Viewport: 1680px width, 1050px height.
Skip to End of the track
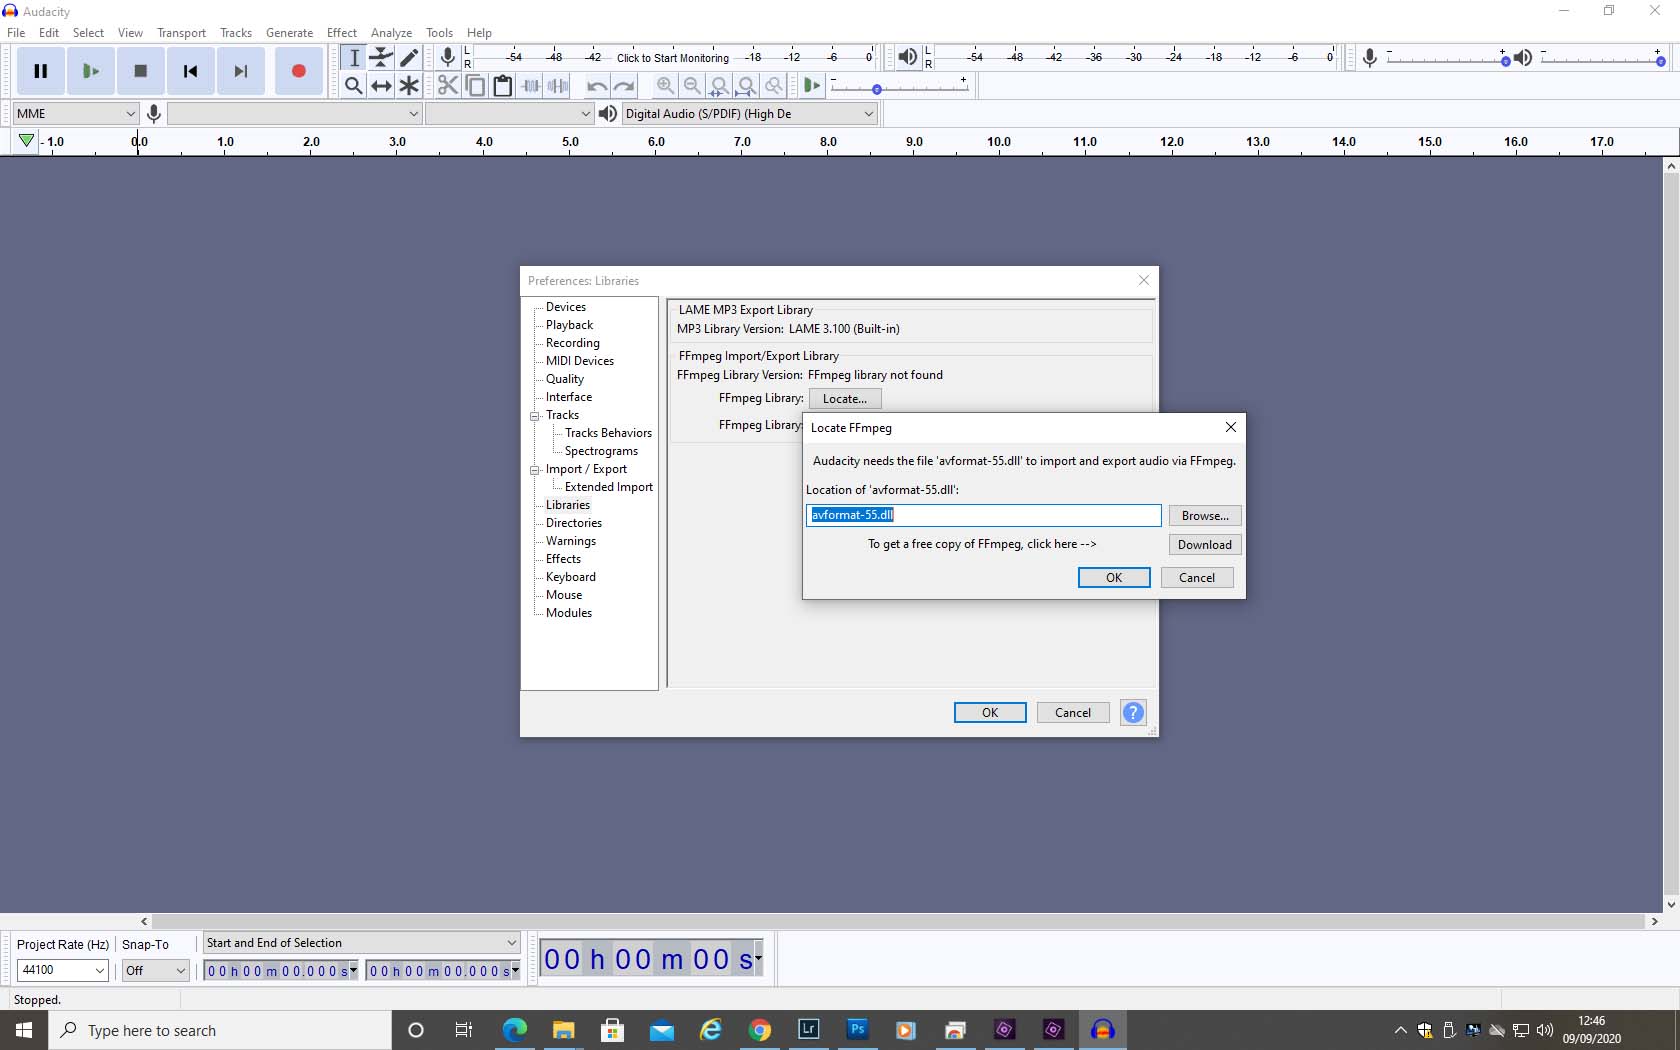241,71
